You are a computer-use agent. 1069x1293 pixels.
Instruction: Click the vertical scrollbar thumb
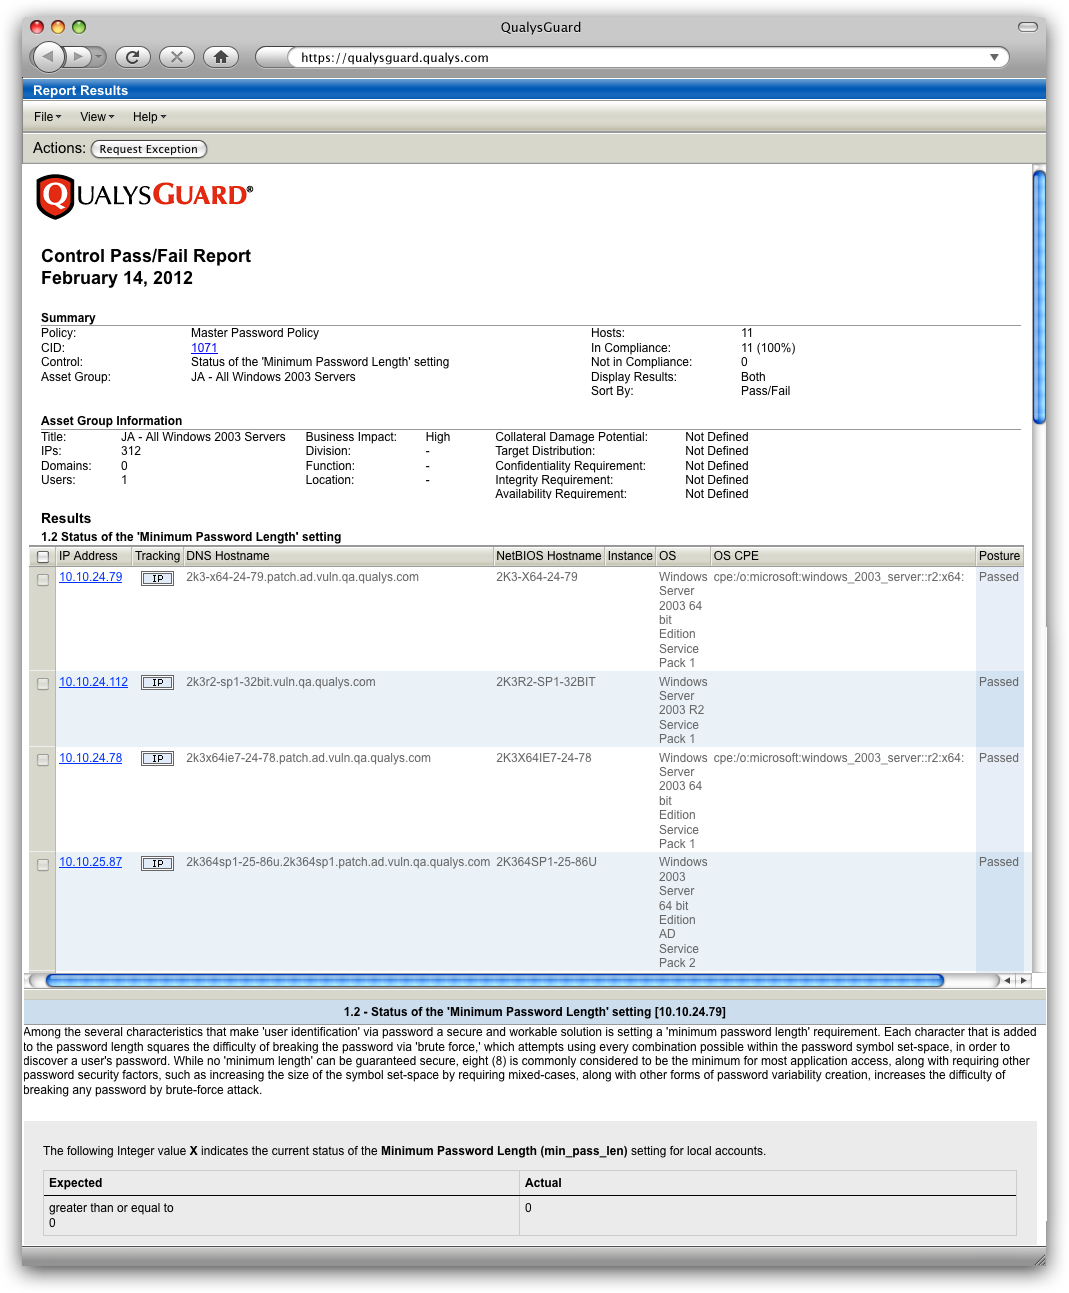coord(1039,297)
